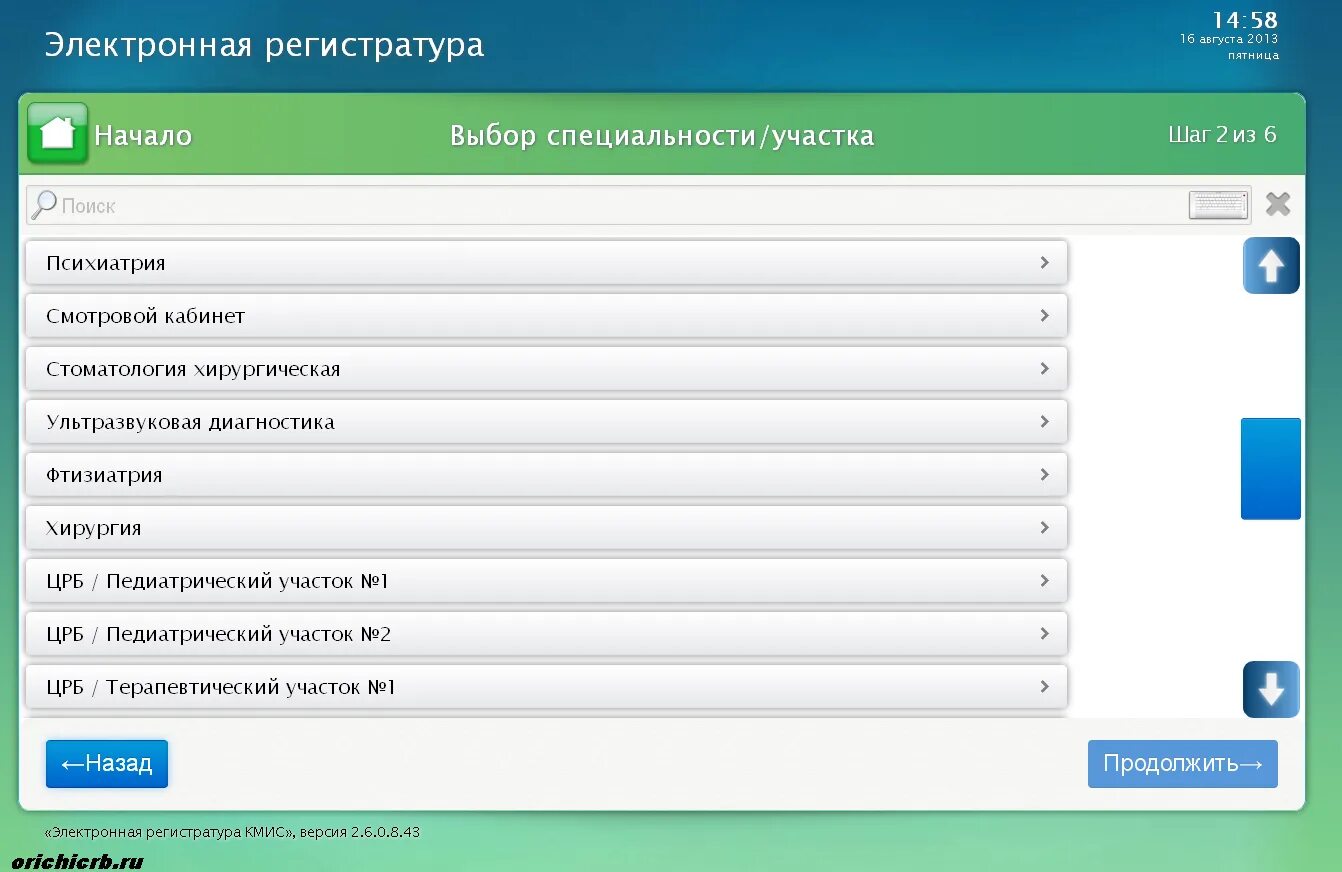Return to Начало start screen

click(x=143, y=135)
